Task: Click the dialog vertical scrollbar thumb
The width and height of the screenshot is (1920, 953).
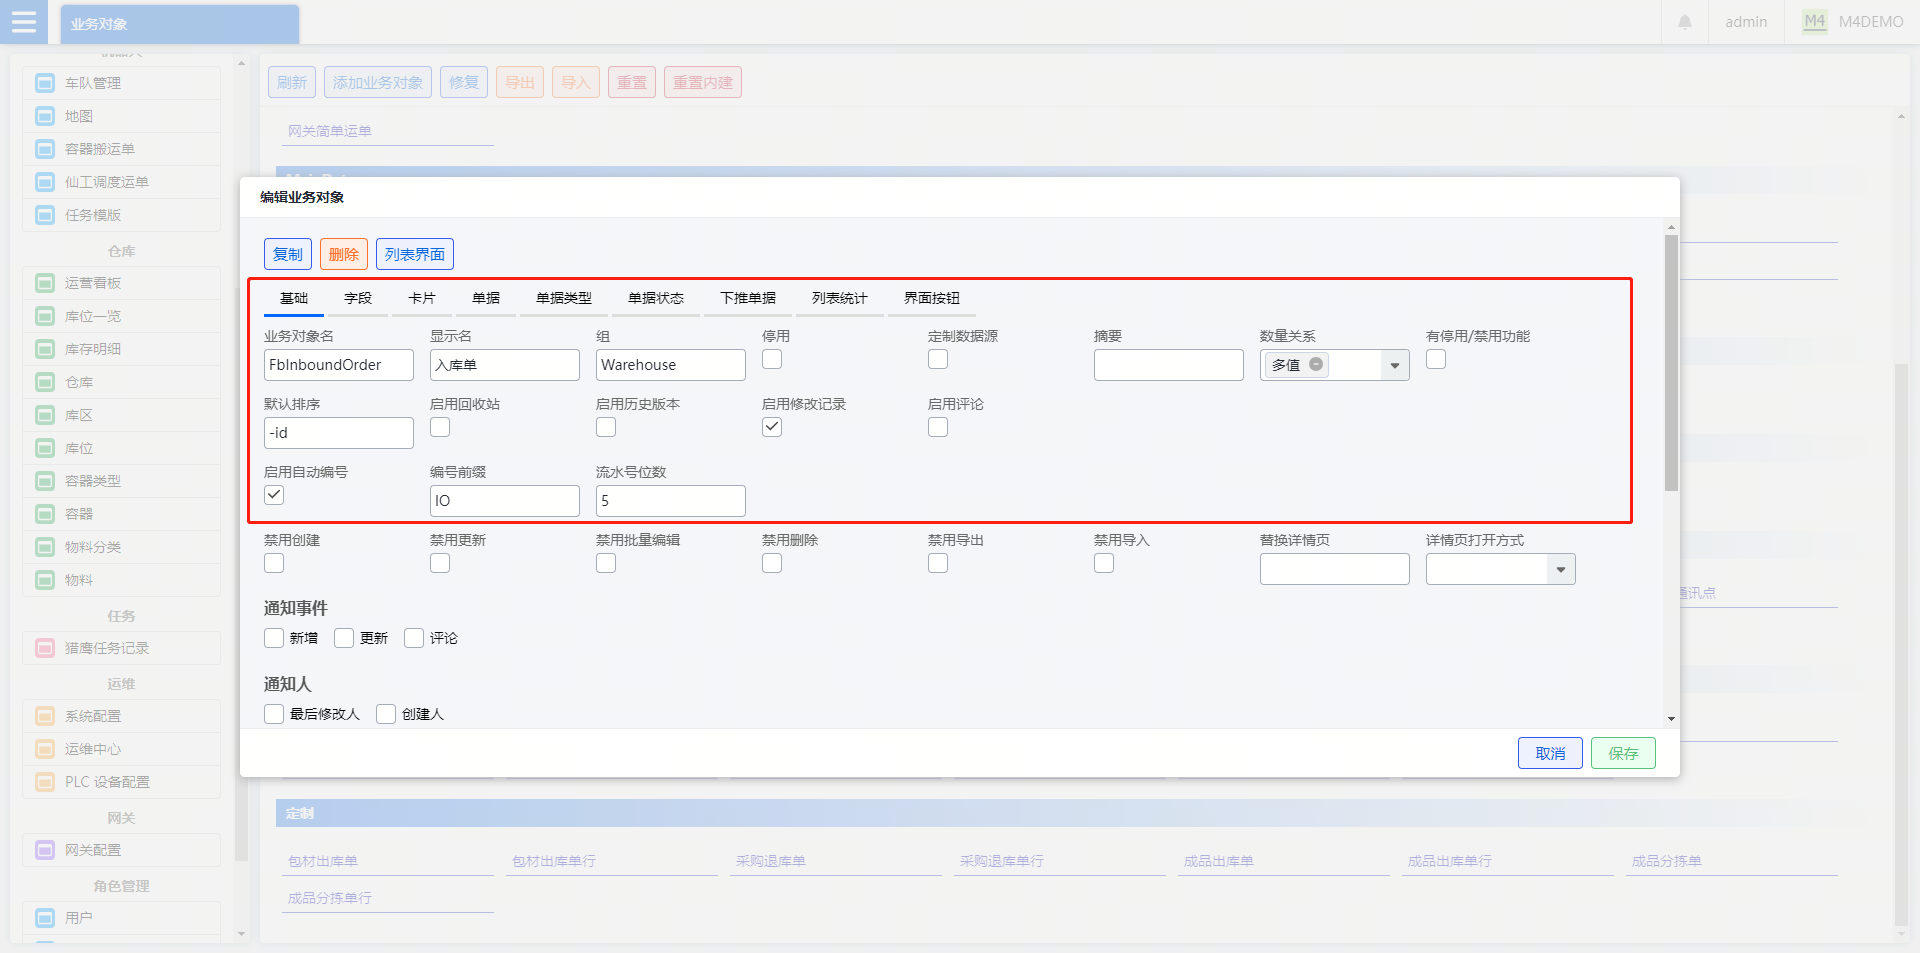Action: (1671, 363)
